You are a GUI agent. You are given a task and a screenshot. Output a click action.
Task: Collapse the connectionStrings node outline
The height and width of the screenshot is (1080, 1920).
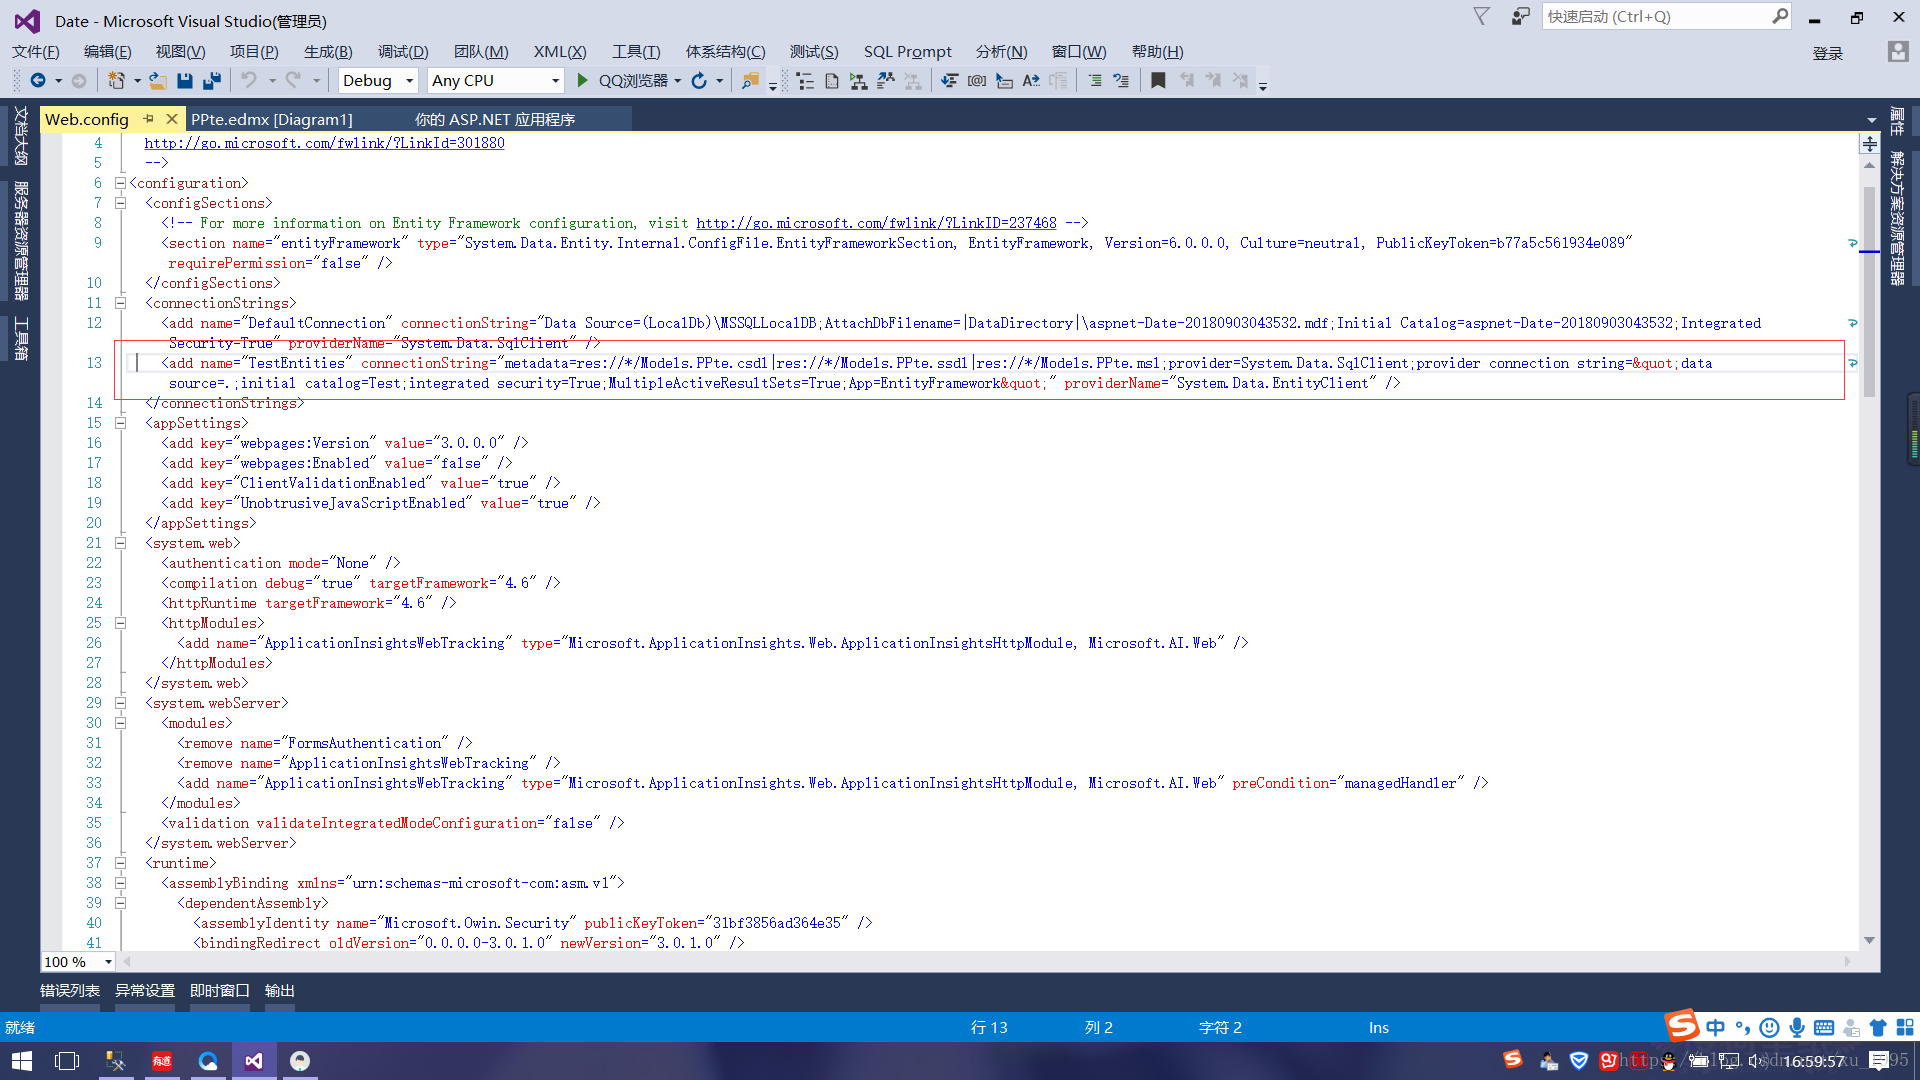click(x=120, y=303)
